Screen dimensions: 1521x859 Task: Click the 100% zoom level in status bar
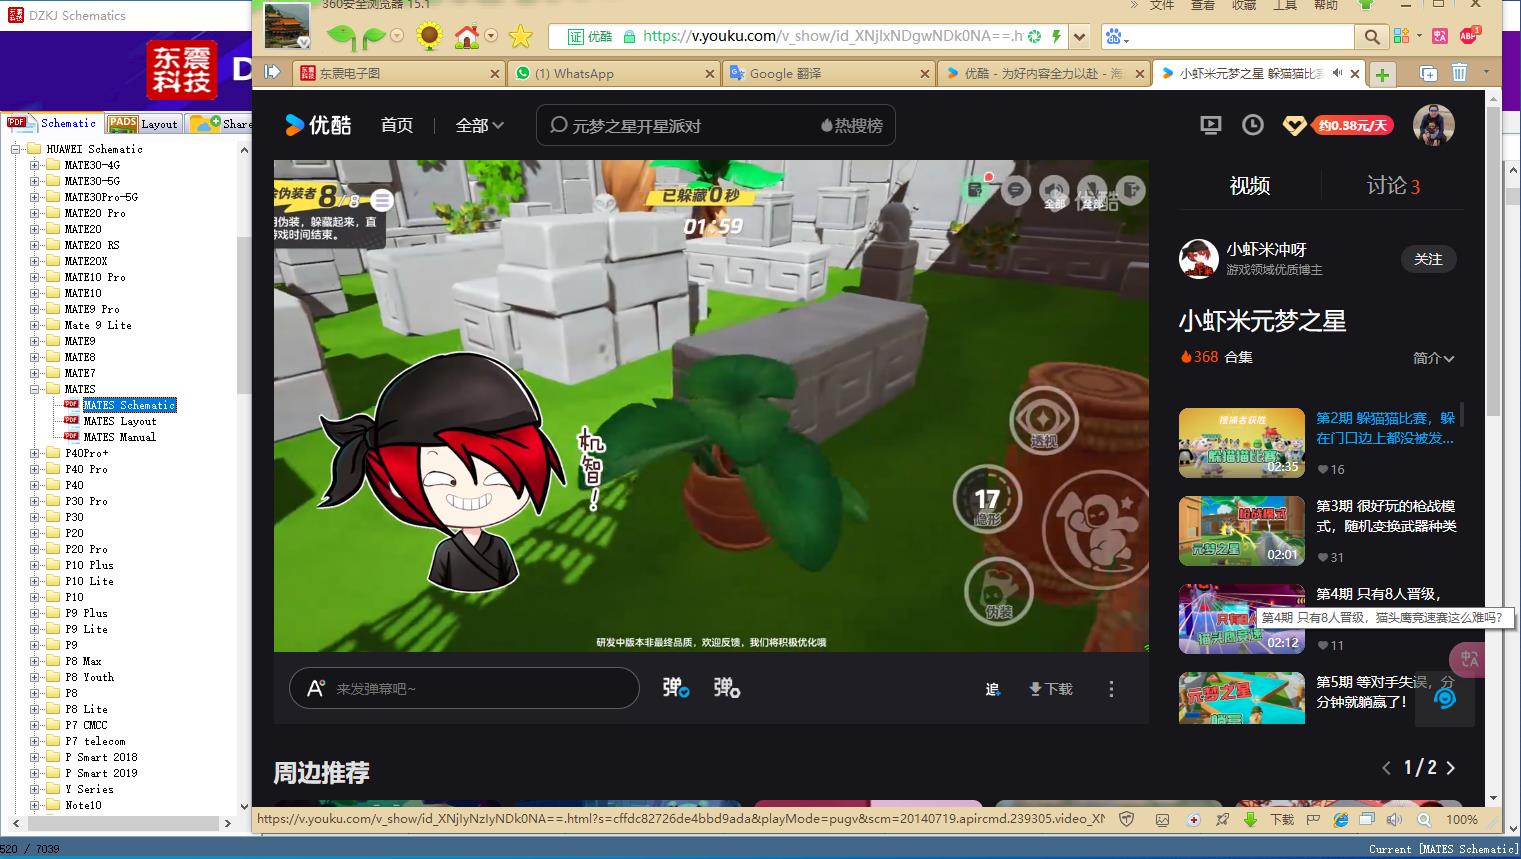[1462, 819]
